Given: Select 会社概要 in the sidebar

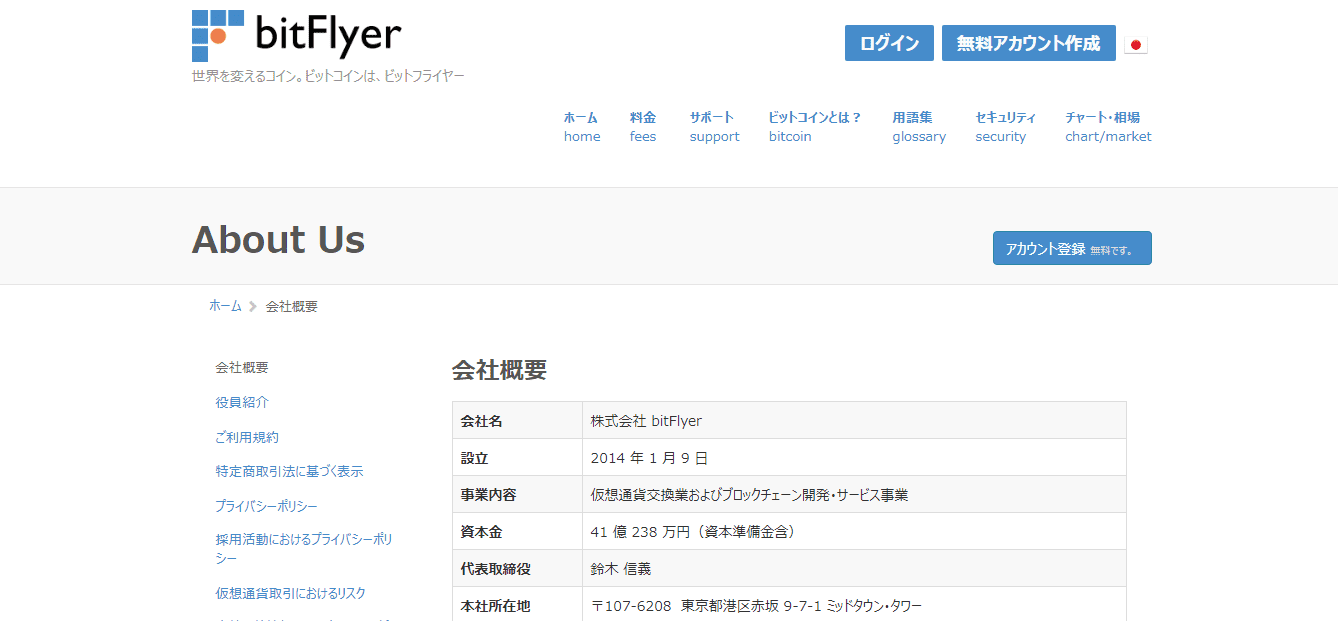Looking at the screenshot, I should pyautogui.click(x=240, y=367).
